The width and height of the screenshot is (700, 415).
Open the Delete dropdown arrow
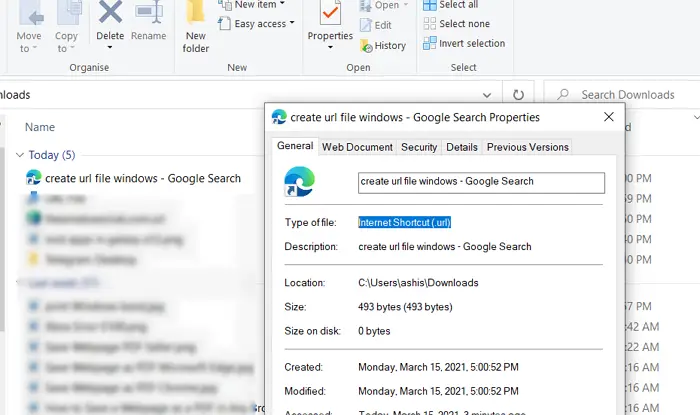pos(110,47)
